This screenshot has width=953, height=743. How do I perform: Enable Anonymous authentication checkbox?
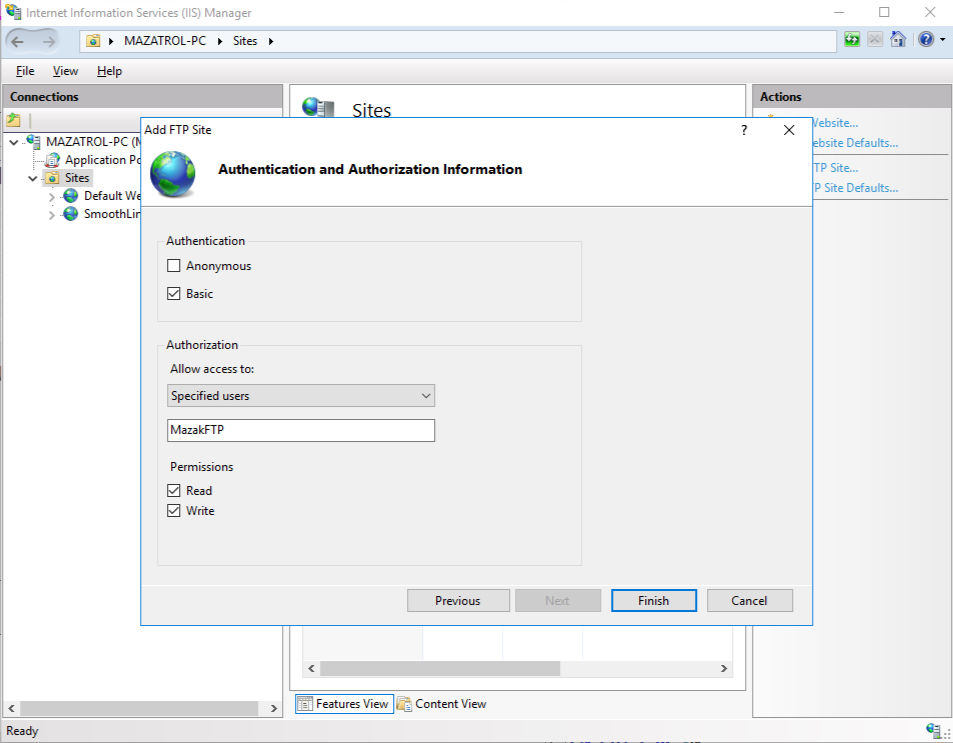(x=174, y=266)
